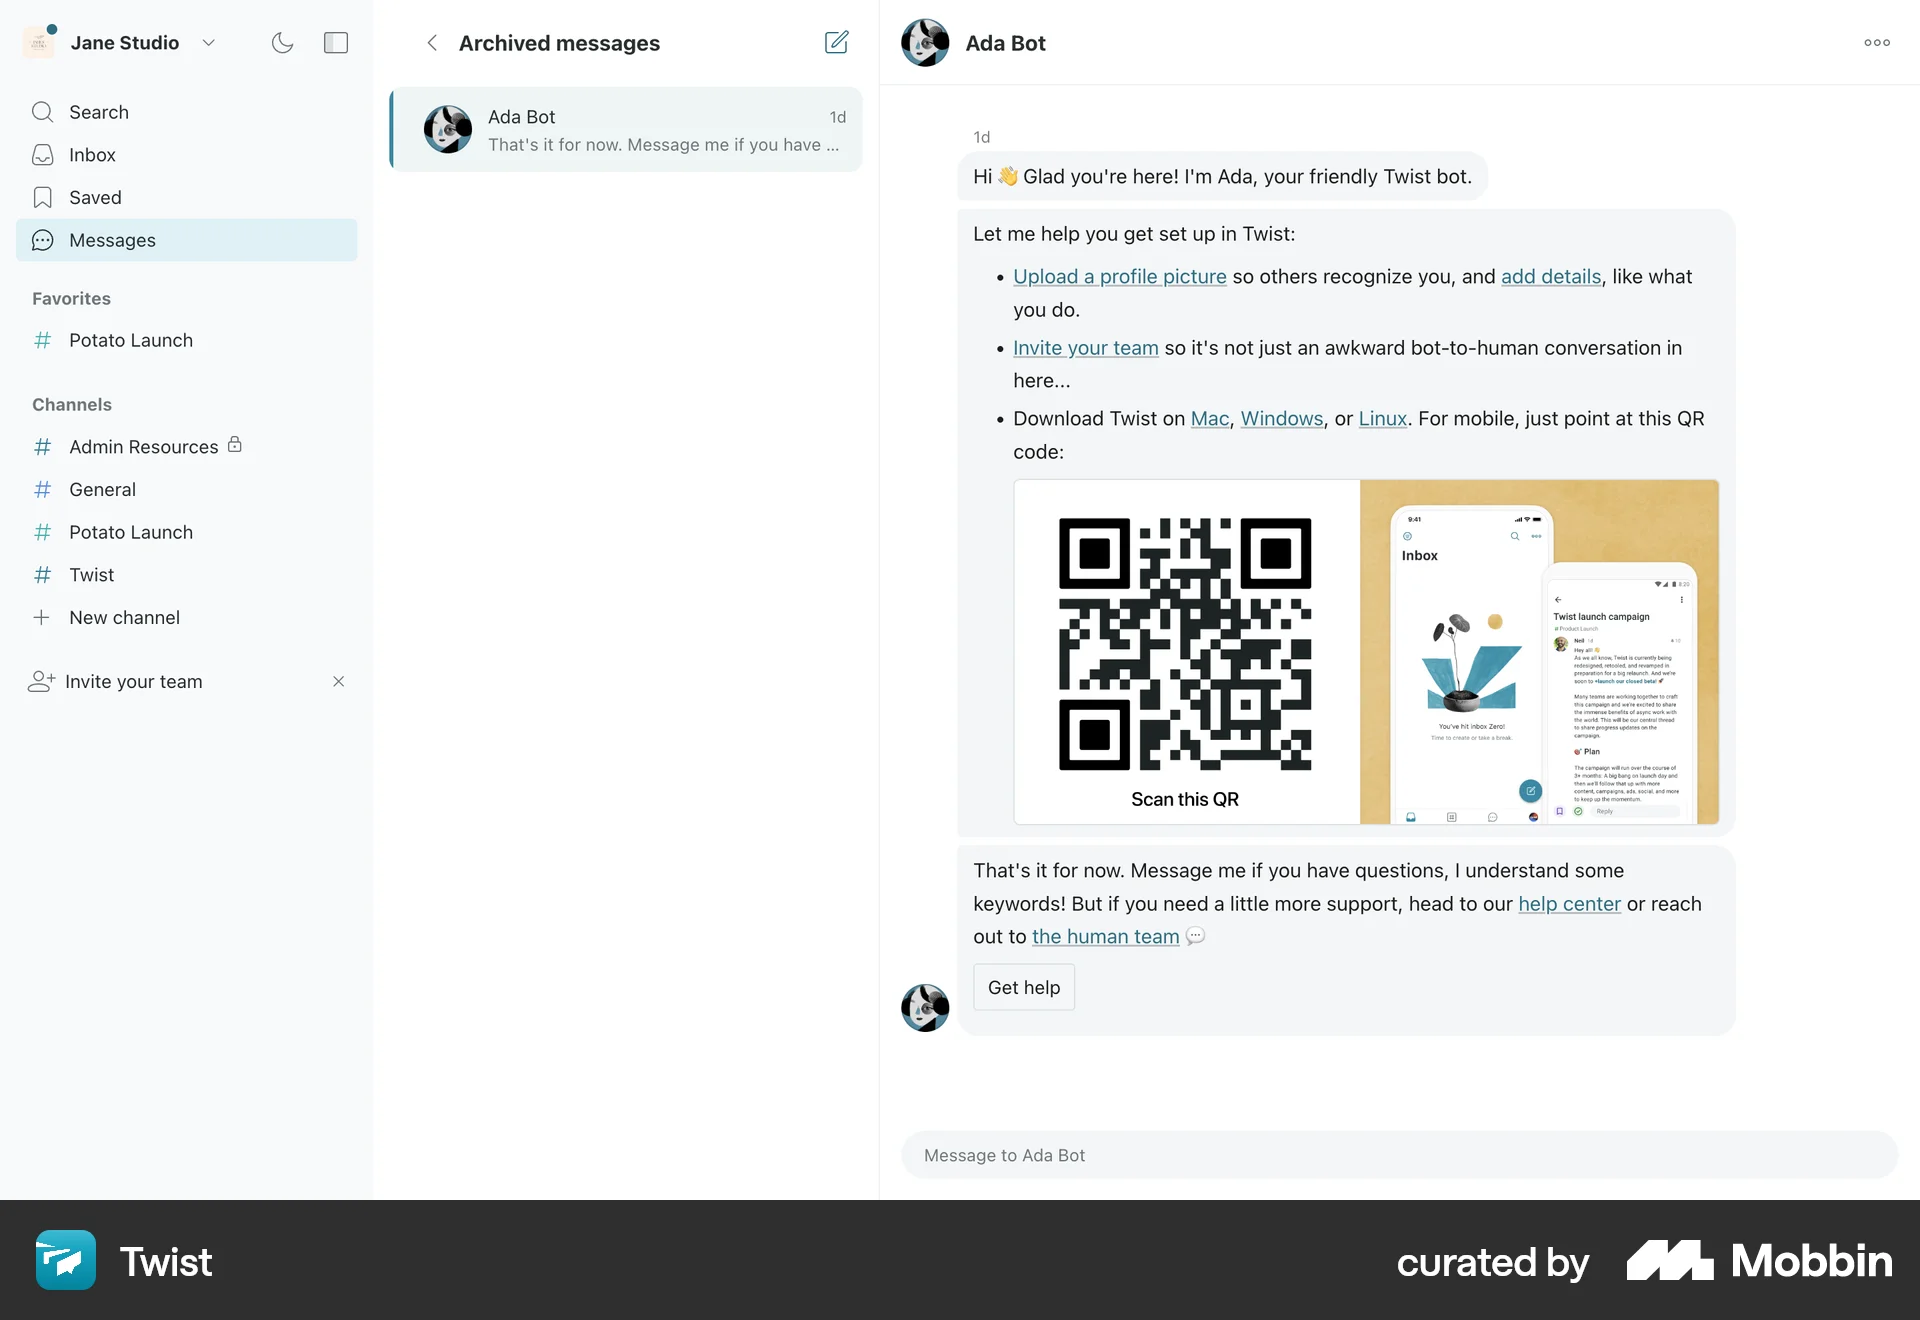Open the QR code image thumbnail
1920x1320 pixels.
coord(1365,652)
